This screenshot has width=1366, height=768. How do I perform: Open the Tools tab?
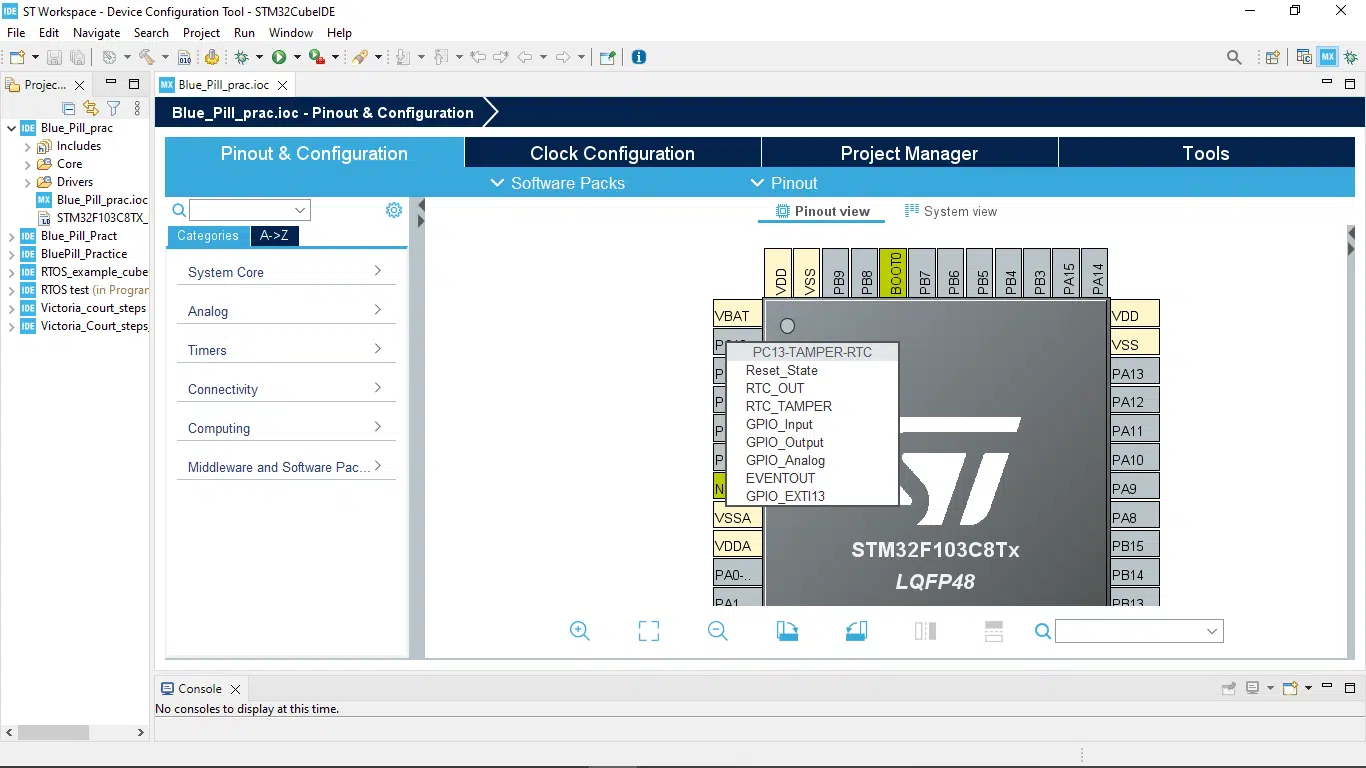tap(1206, 153)
